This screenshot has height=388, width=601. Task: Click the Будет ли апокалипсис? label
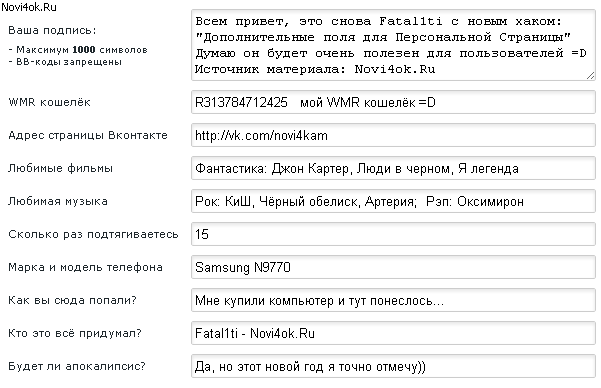coord(77,366)
